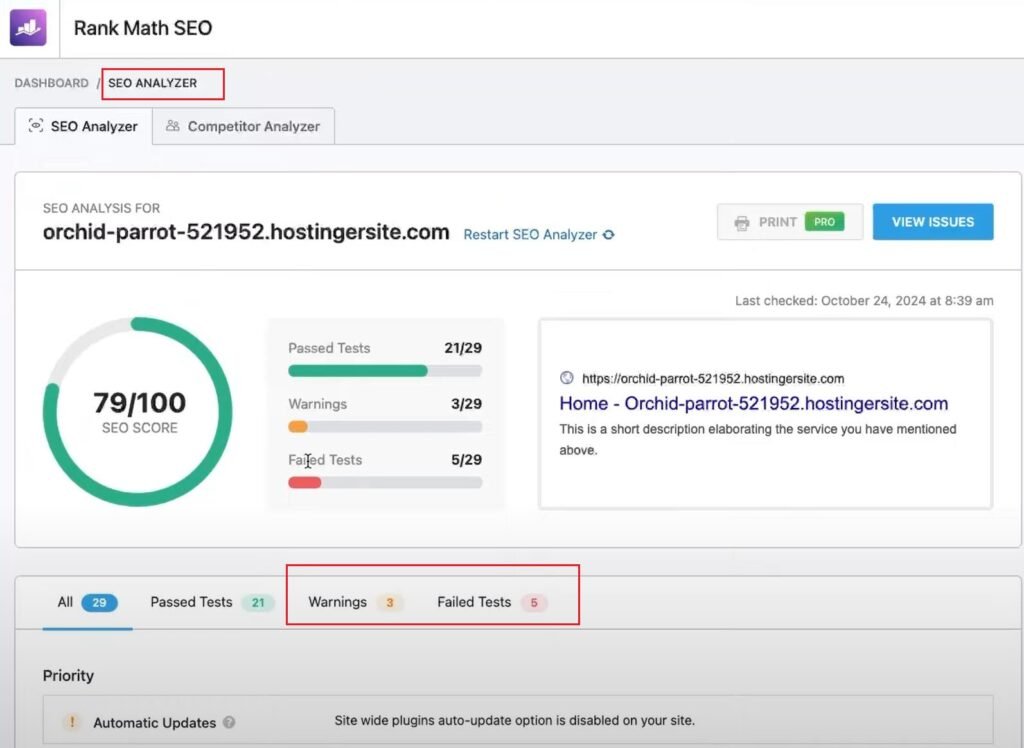Click the Last checked October 24 timestamp
Viewport: 1024px width, 748px height.
864,301
